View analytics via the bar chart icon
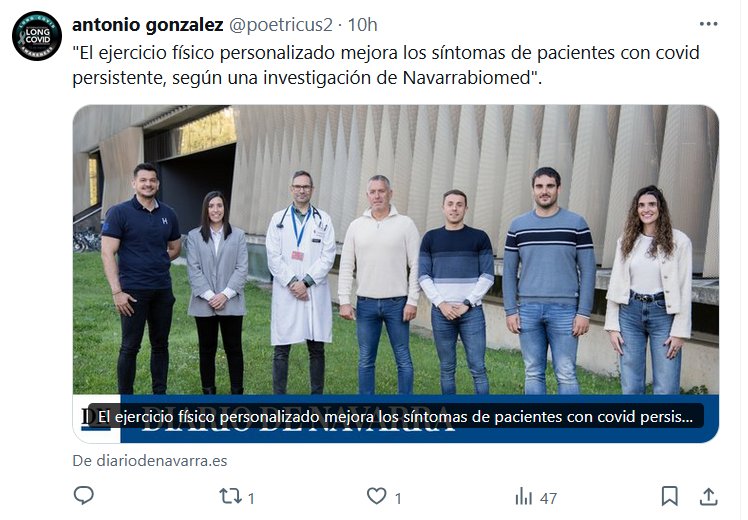 click(523, 497)
